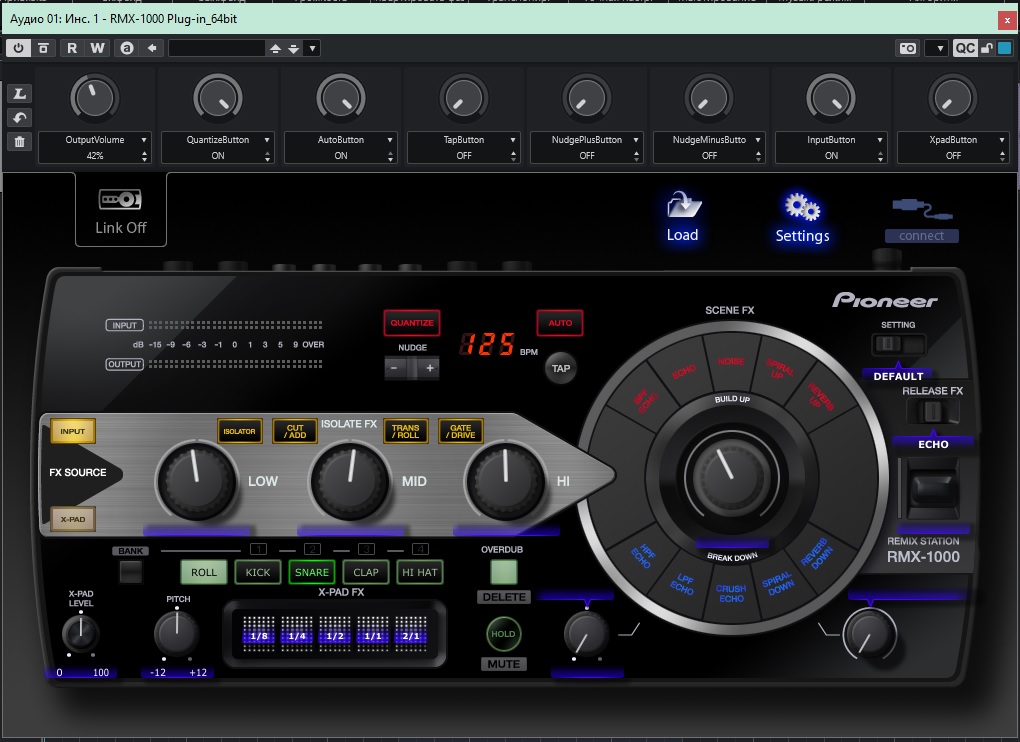Click the PITCH knob
This screenshot has height=742, width=1020.
(176, 634)
